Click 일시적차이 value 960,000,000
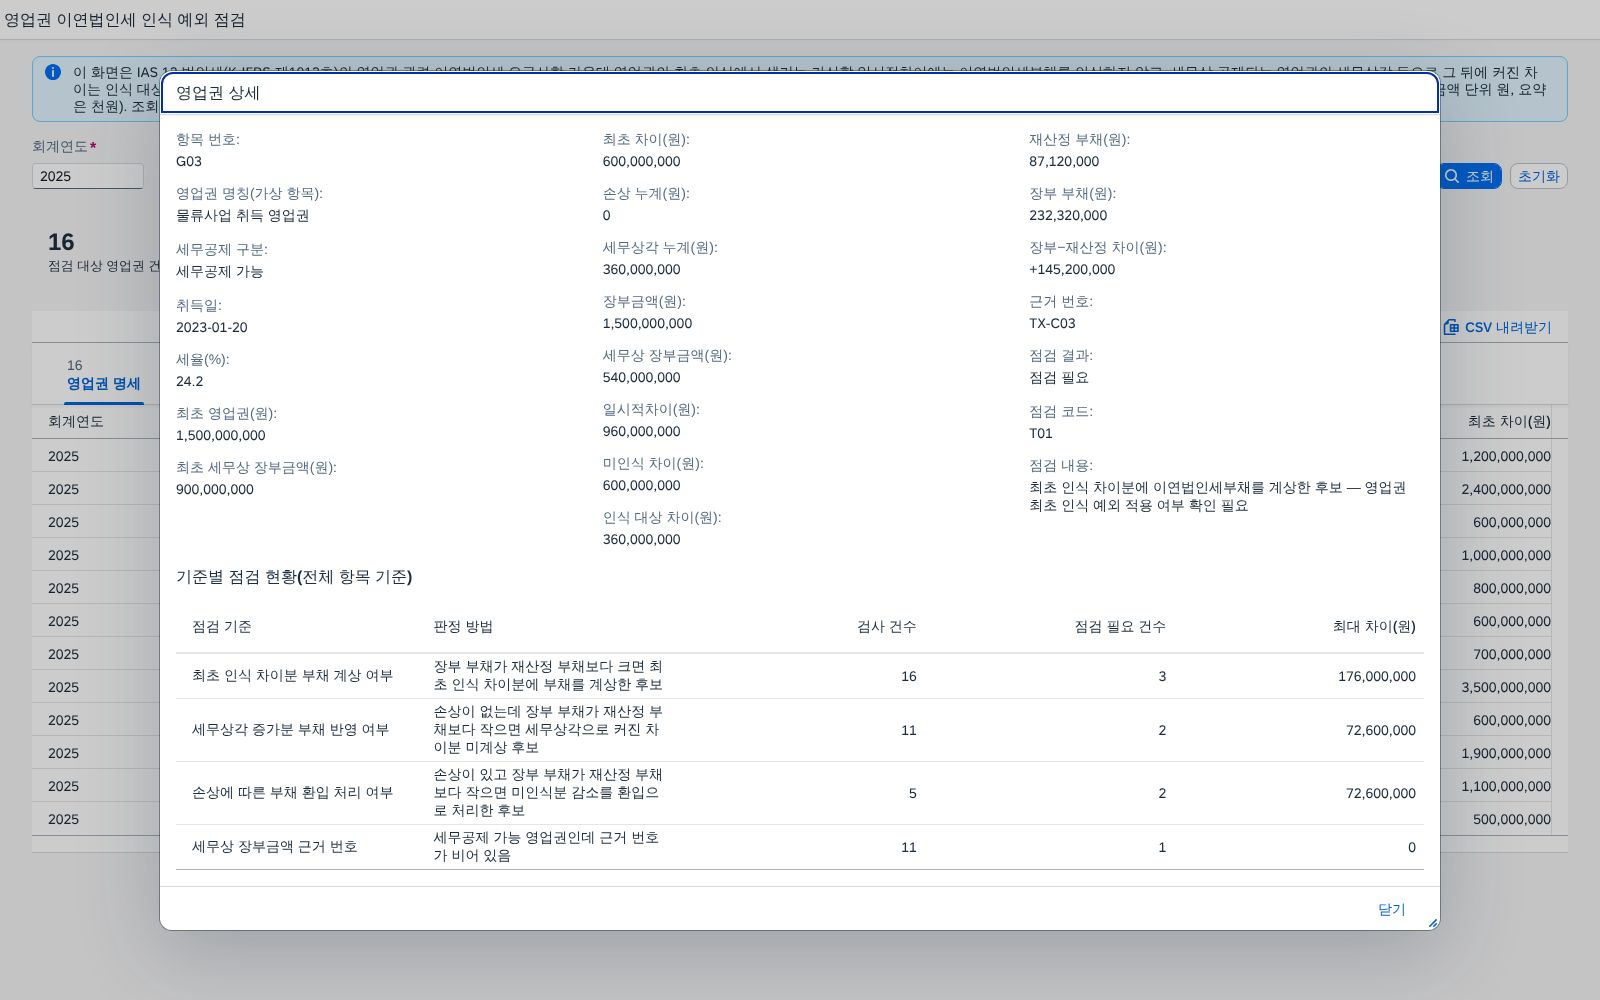This screenshot has width=1600, height=1000. click(641, 431)
